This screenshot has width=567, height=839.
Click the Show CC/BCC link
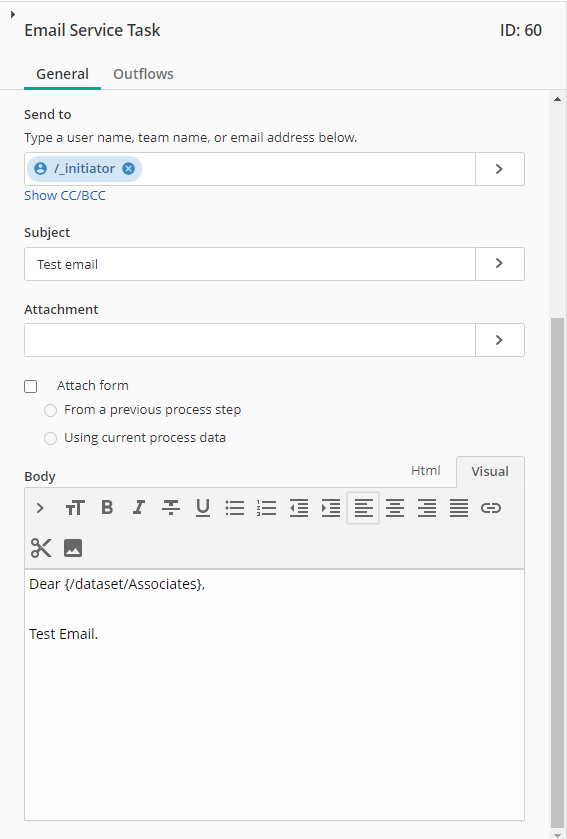click(x=65, y=195)
